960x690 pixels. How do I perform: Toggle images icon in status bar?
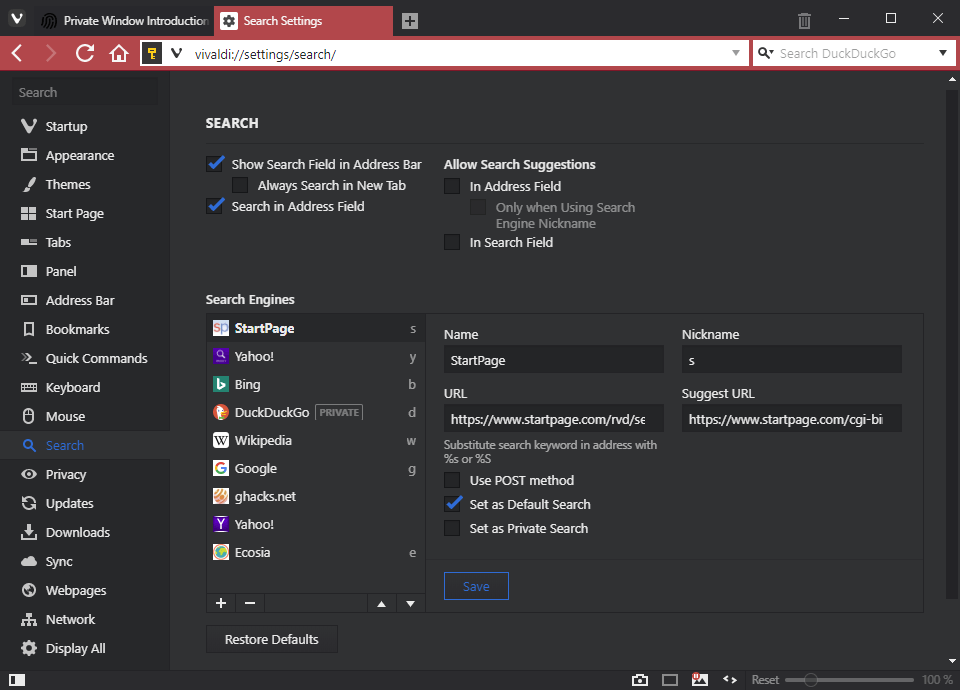pyautogui.click(x=700, y=679)
